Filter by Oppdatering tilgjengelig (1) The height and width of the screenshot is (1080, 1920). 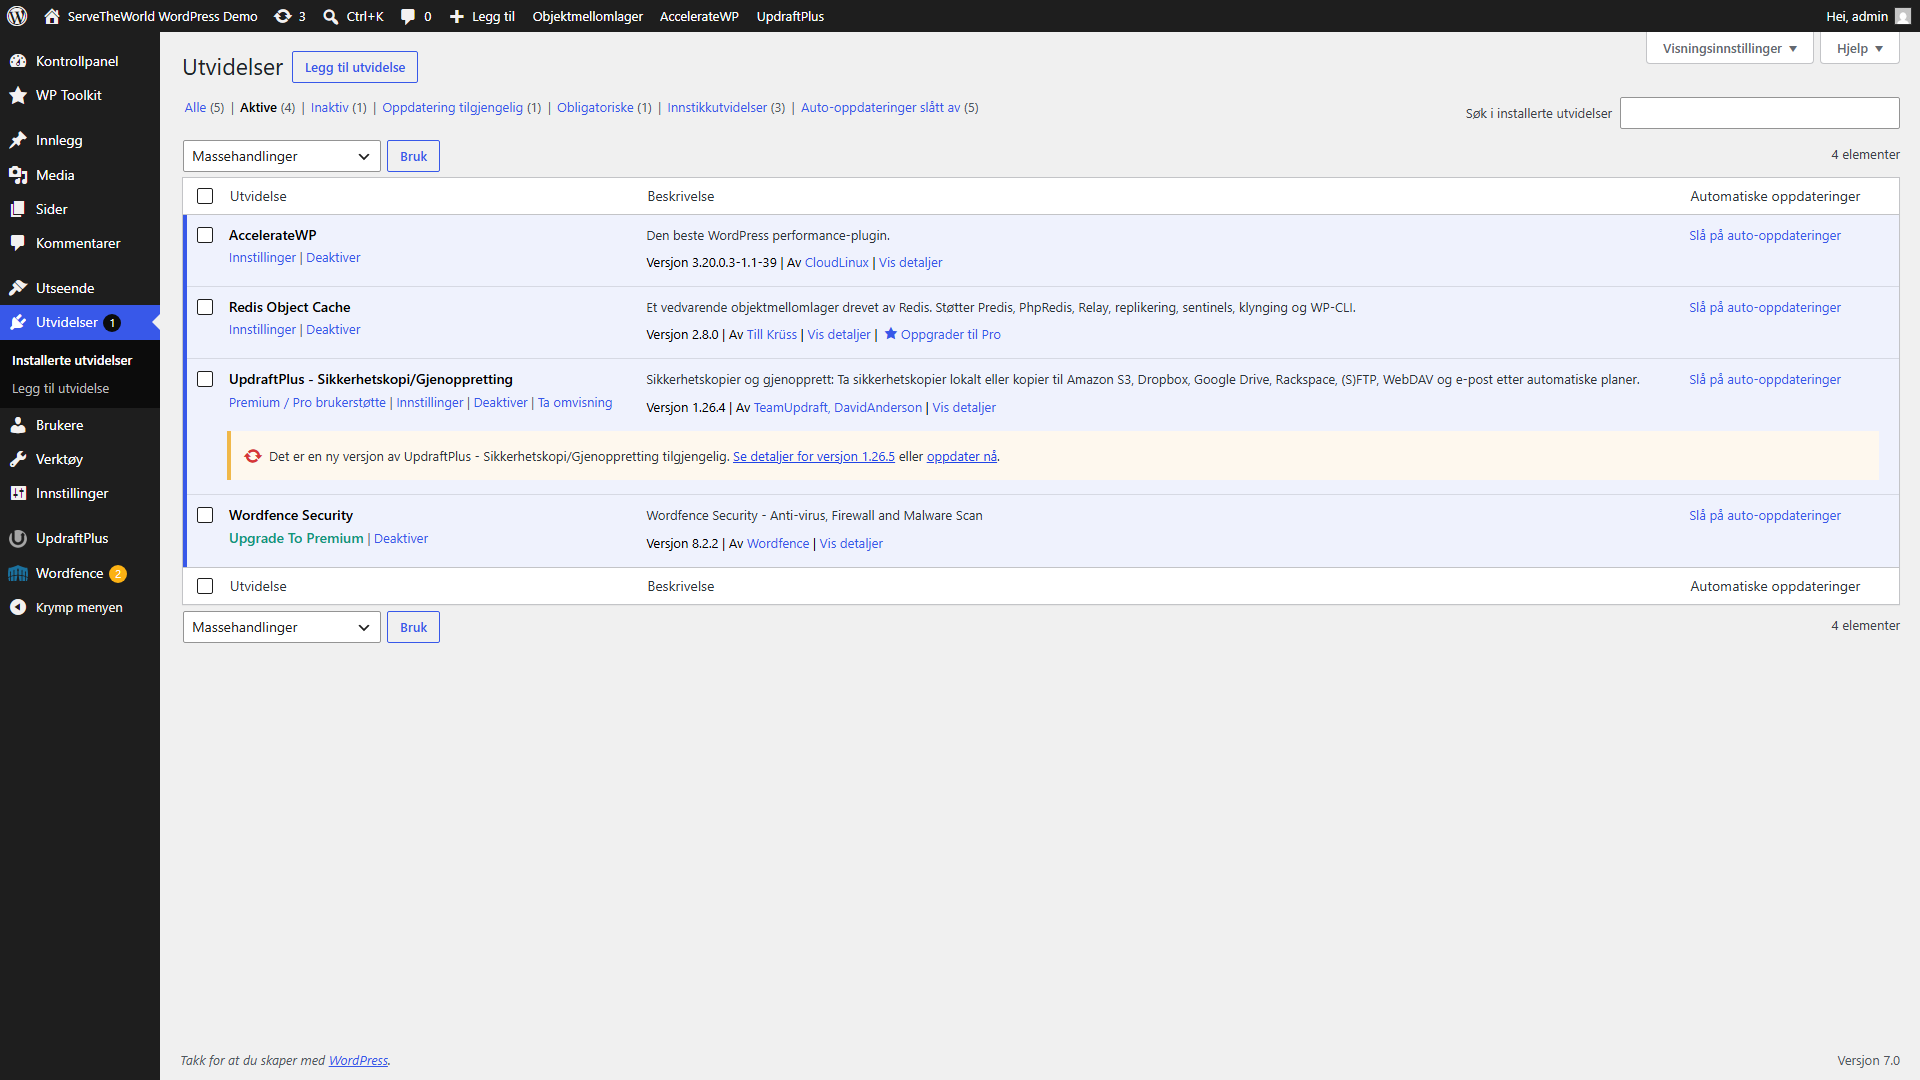pos(461,107)
